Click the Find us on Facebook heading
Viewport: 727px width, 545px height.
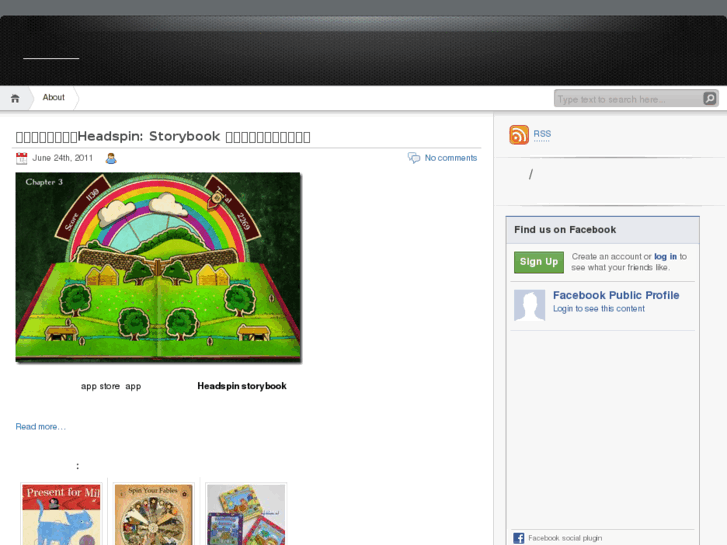[x=565, y=230]
